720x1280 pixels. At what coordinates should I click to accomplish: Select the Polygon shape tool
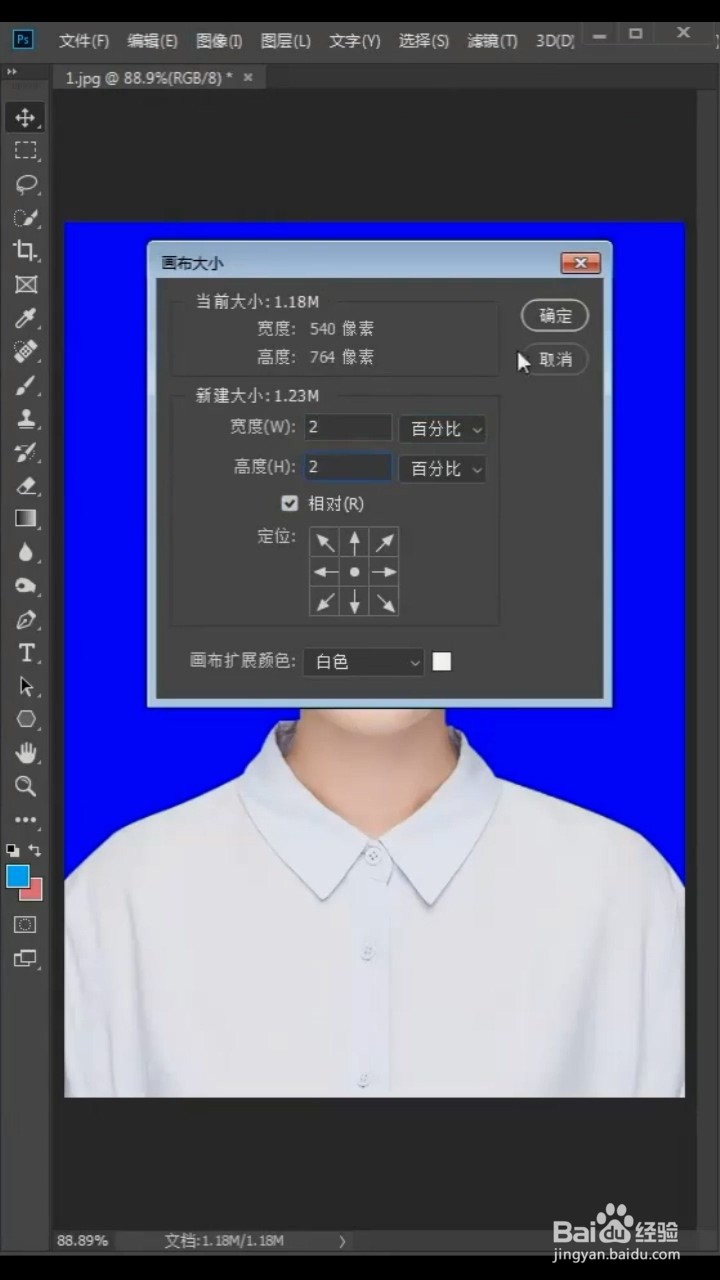click(x=25, y=720)
